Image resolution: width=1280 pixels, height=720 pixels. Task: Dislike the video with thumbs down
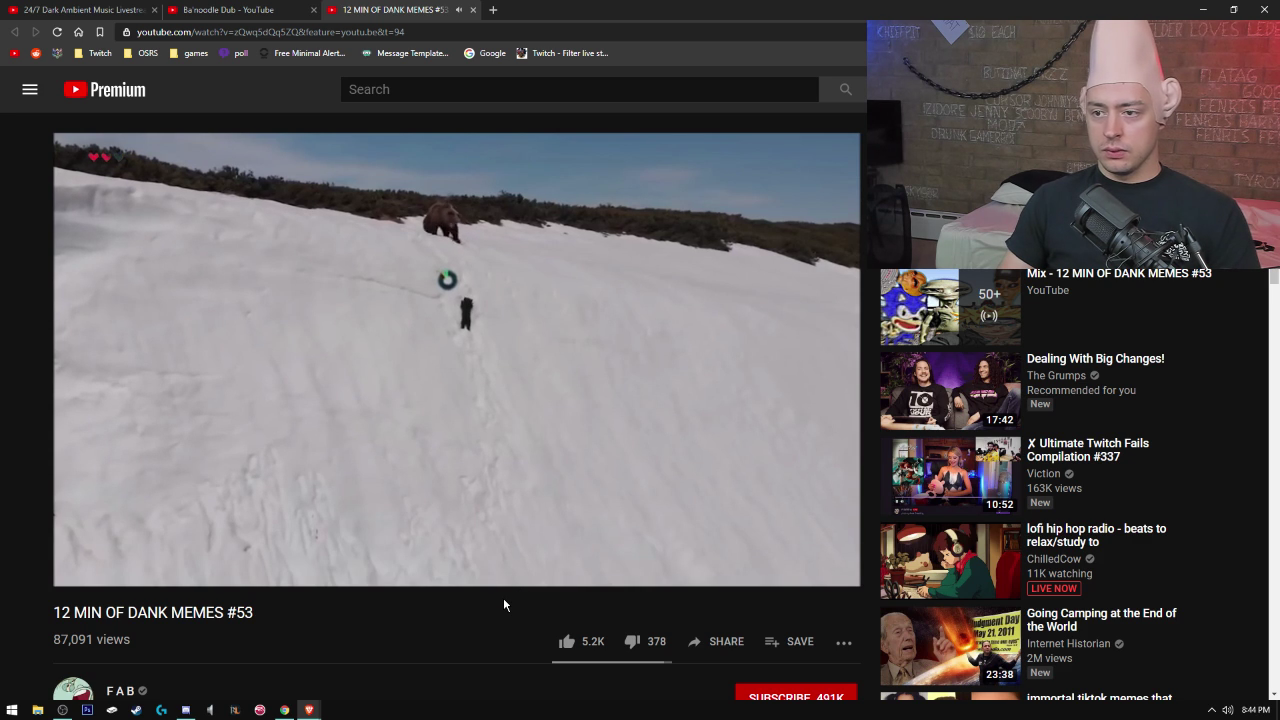[x=632, y=642]
